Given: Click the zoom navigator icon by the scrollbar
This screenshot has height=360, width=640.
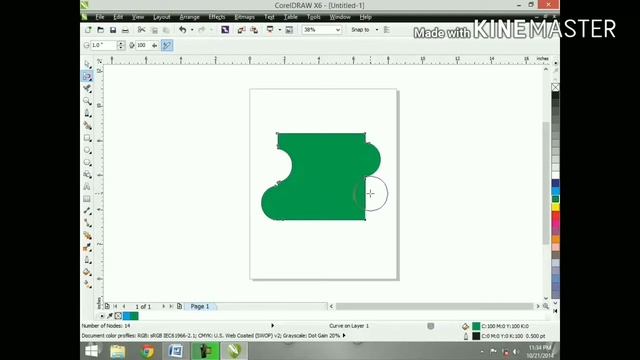Looking at the screenshot, I should tap(546, 306).
